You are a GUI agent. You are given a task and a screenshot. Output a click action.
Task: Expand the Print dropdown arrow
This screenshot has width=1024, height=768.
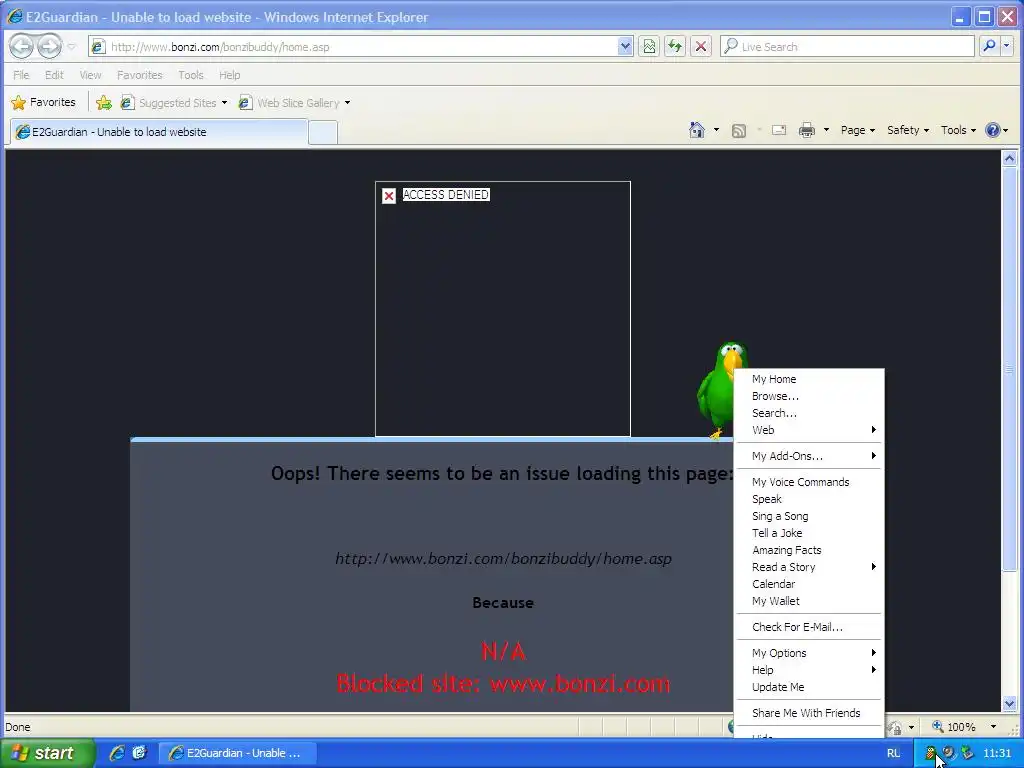click(x=826, y=130)
